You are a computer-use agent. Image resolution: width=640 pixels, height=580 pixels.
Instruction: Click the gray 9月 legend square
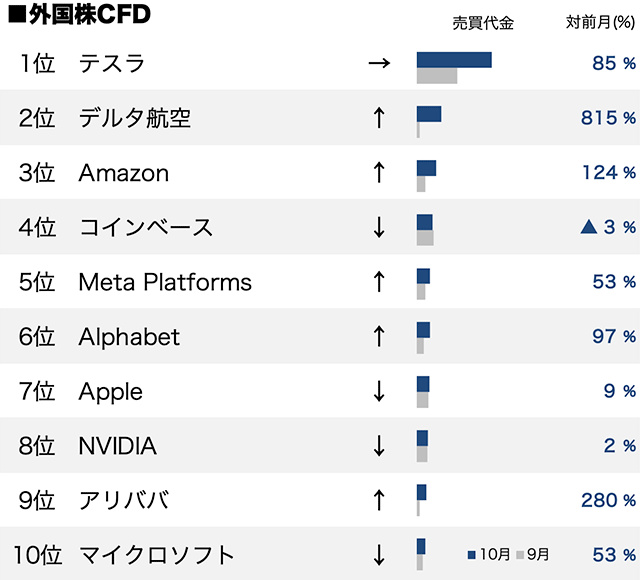click(520, 554)
